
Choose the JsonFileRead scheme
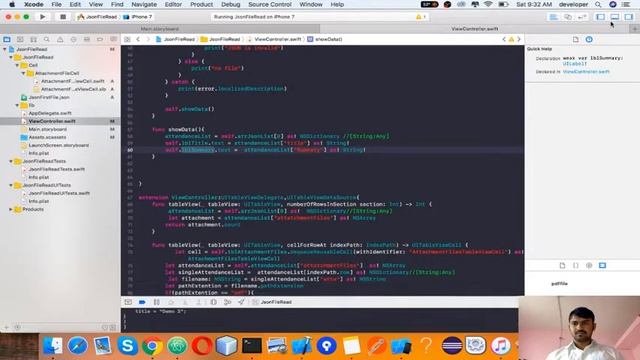(97, 17)
